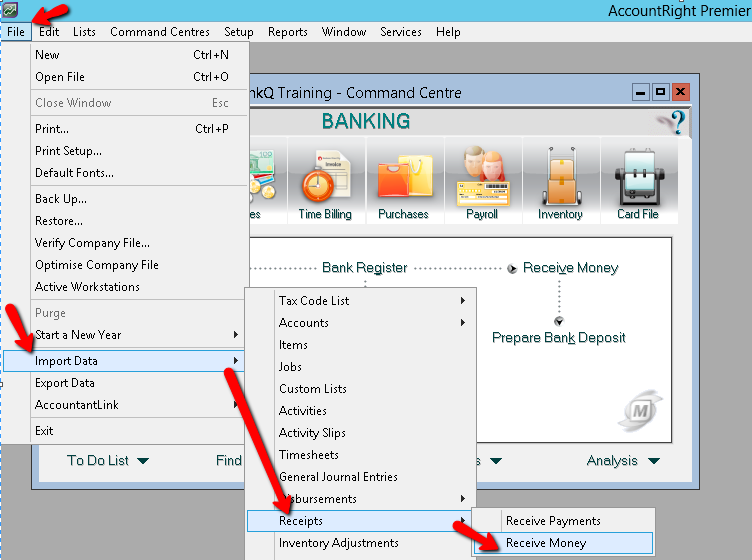
Task: Close the Command Centre window
Action: tap(681, 92)
